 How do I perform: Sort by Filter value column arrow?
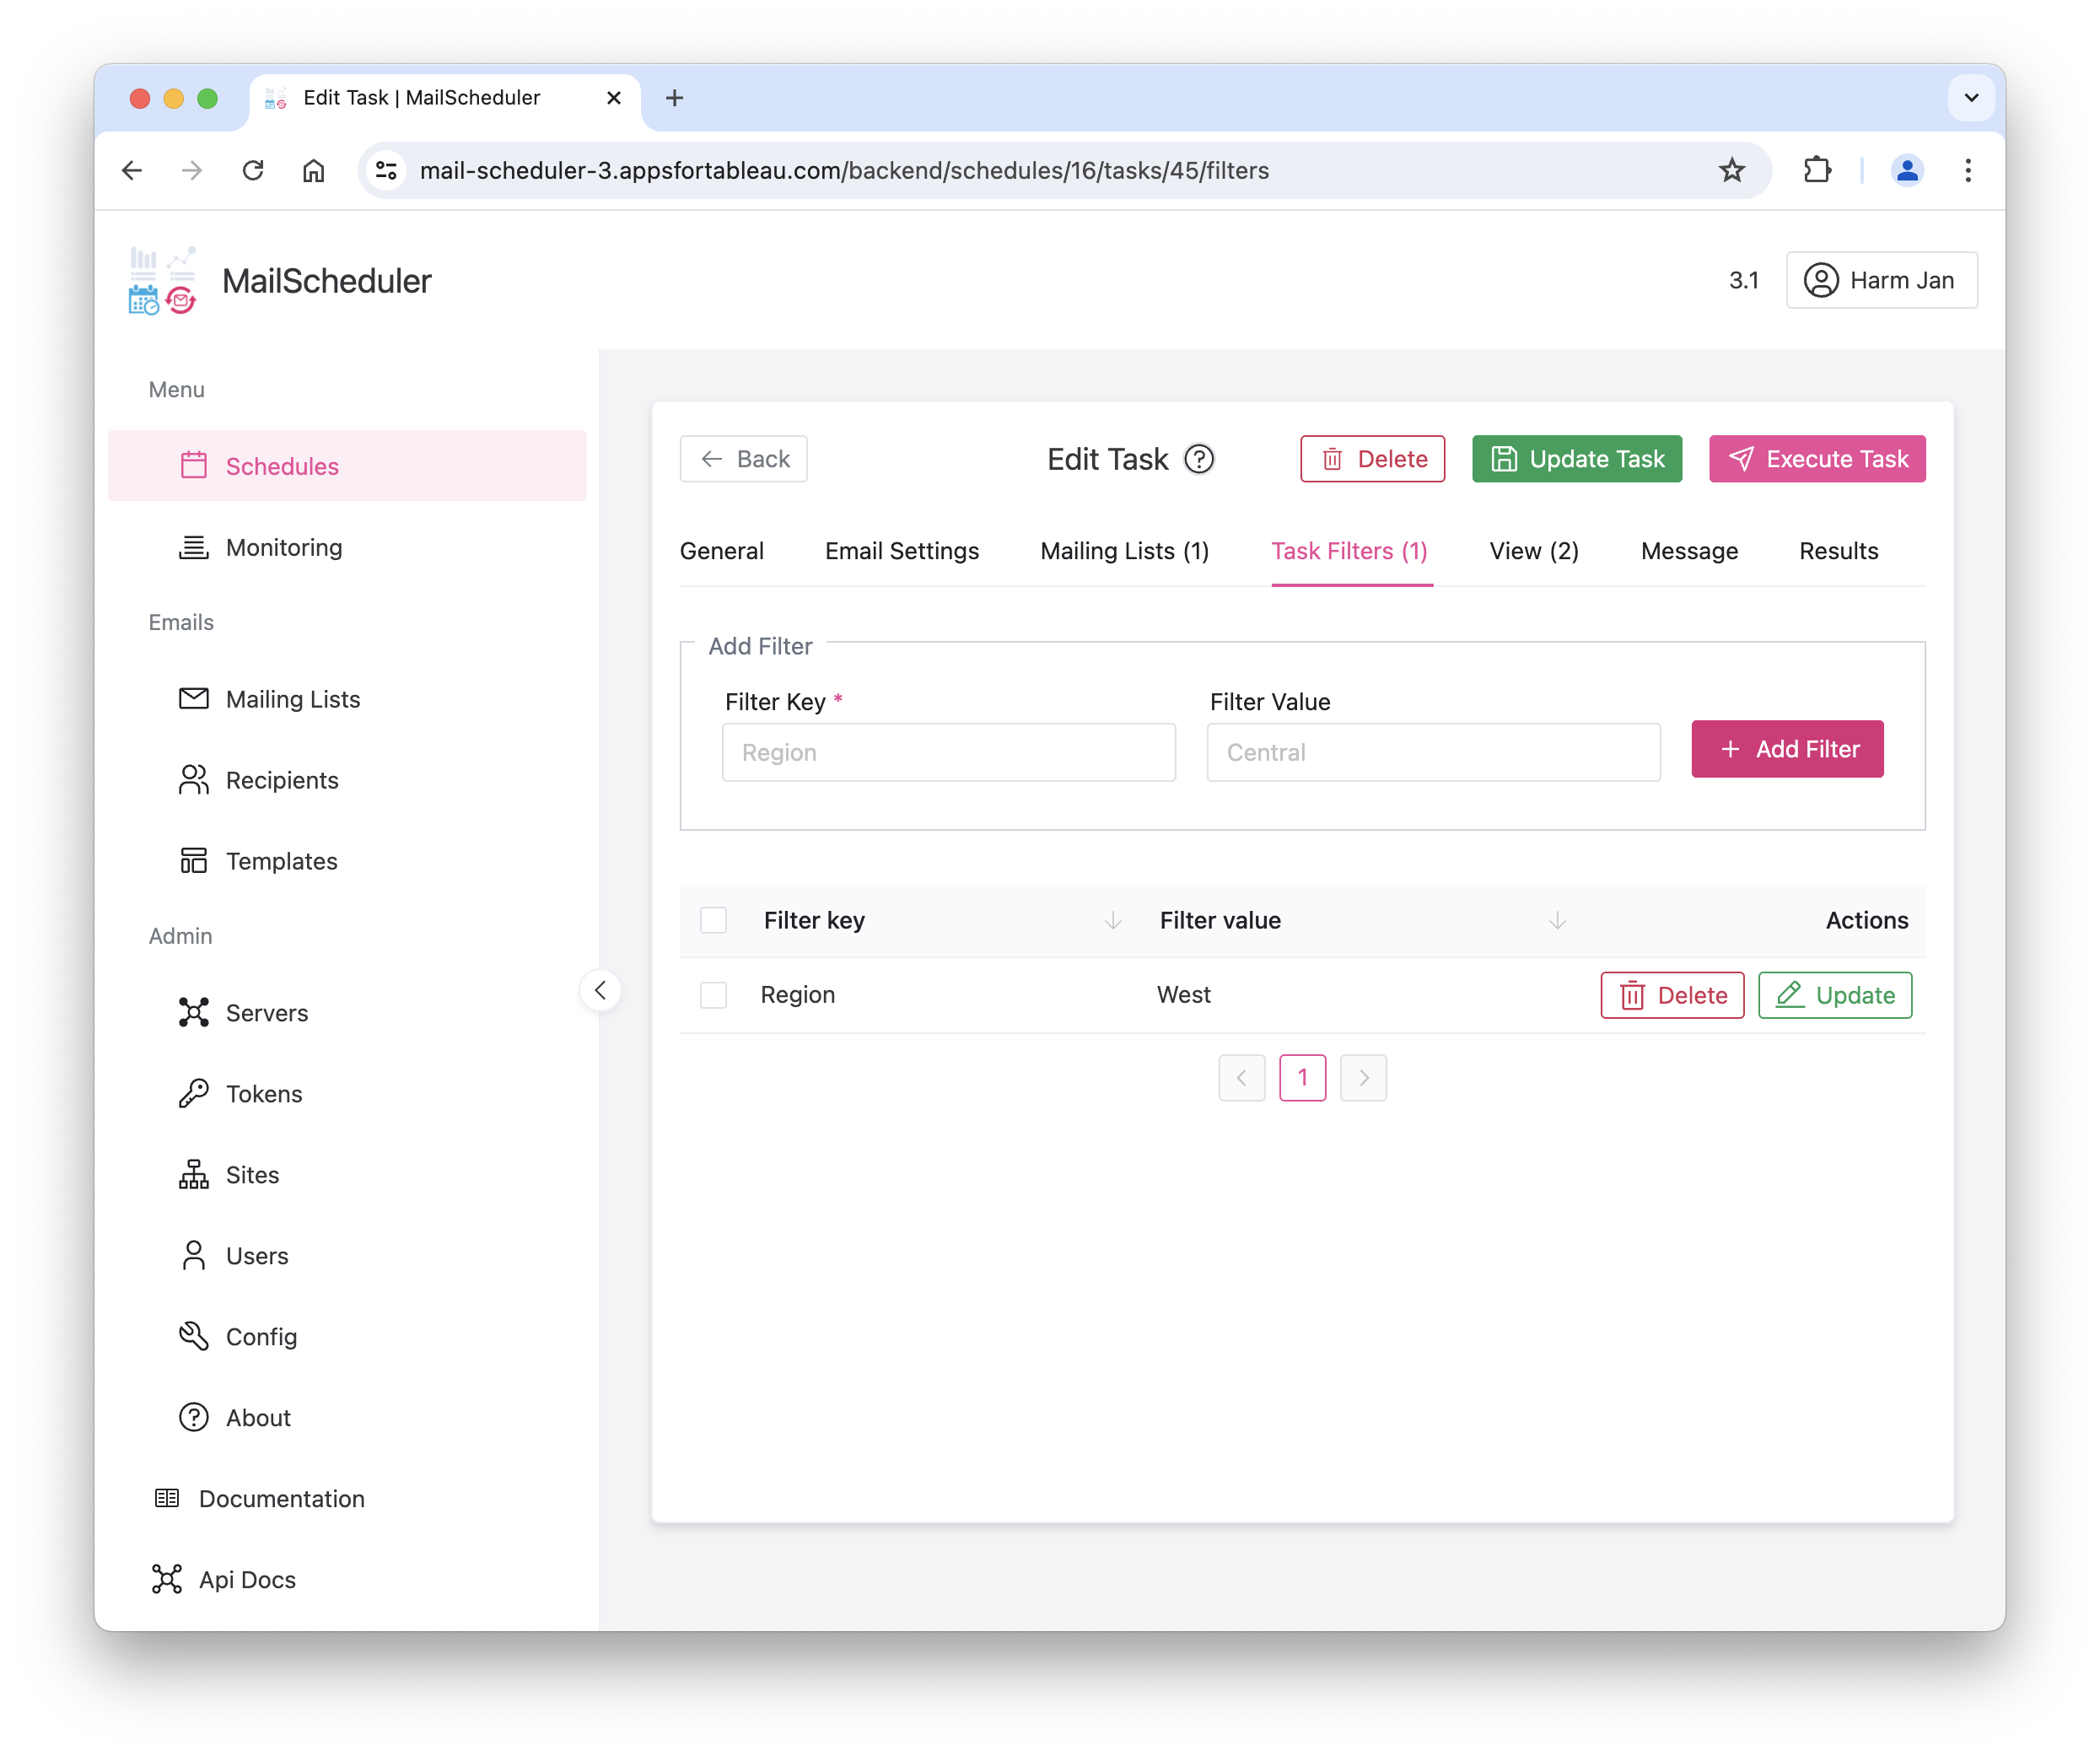click(x=1557, y=920)
